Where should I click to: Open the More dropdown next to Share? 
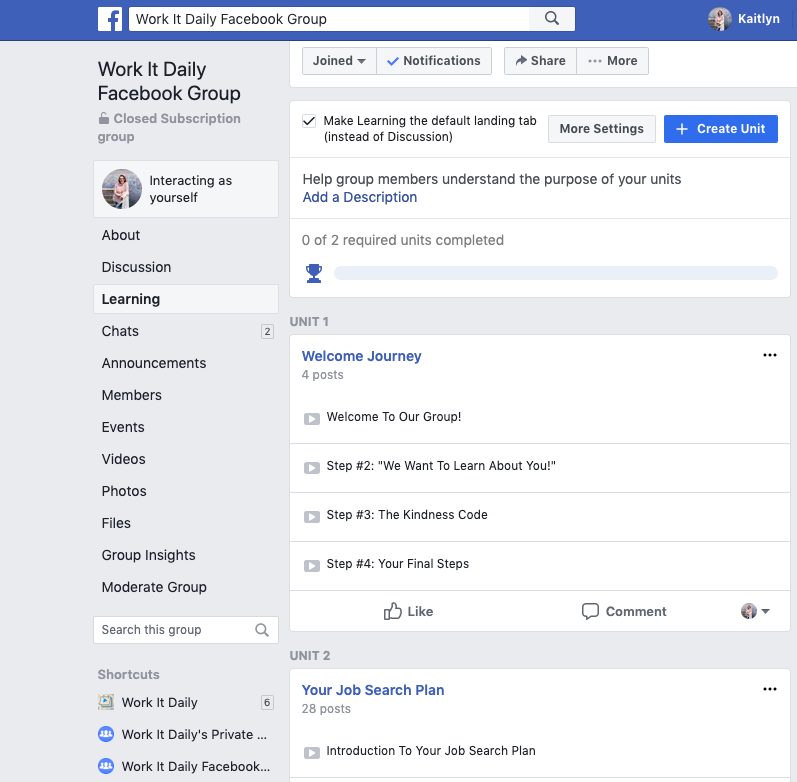tap(612, 61)
